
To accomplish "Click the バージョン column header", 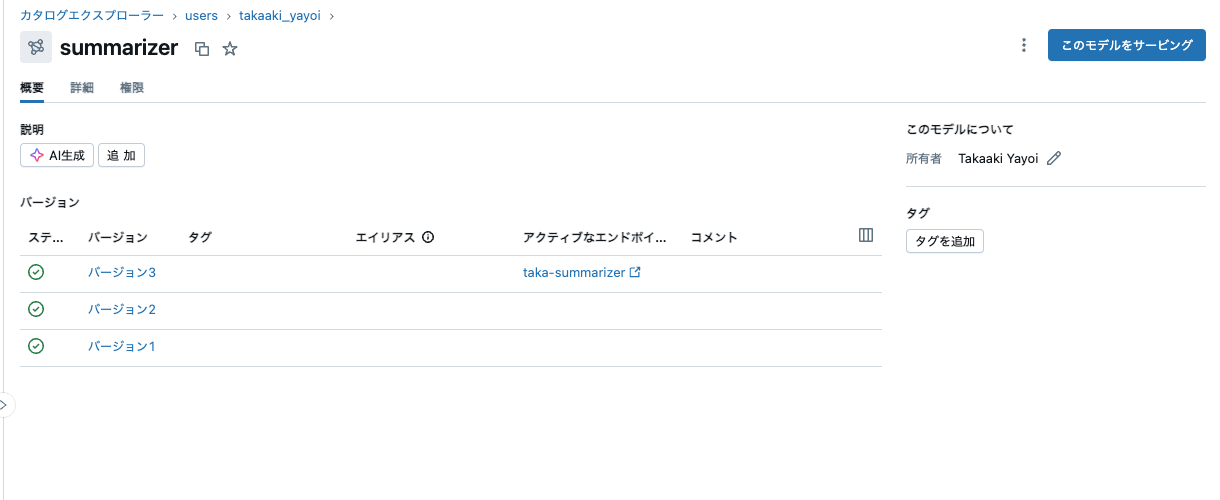I will click(x=118, y=237).
